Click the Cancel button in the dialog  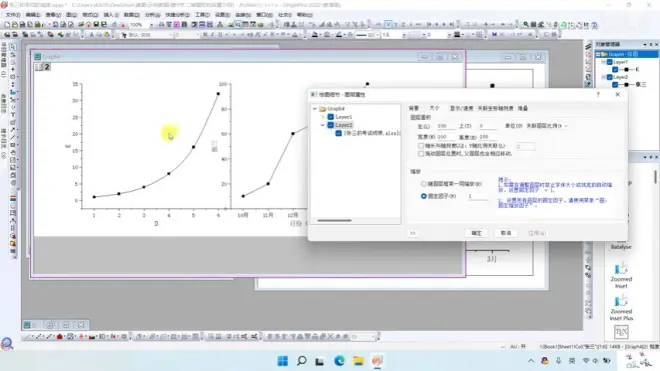pyautogui.click(x=506, y=233)
